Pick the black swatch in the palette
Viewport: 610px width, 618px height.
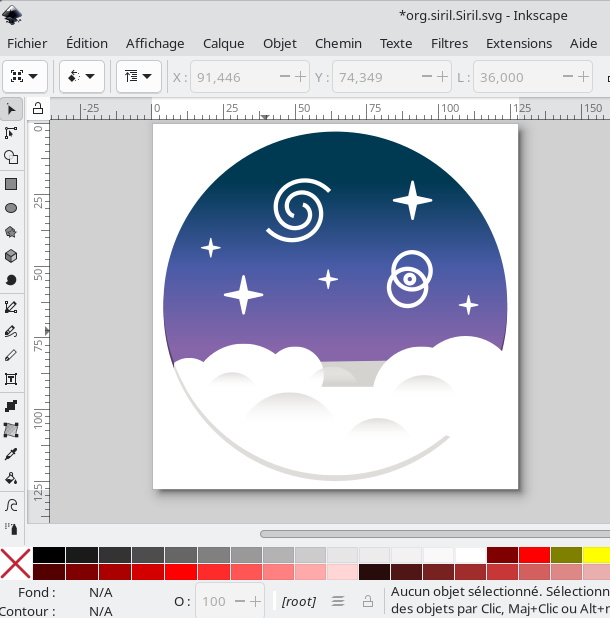click(49, 555)
